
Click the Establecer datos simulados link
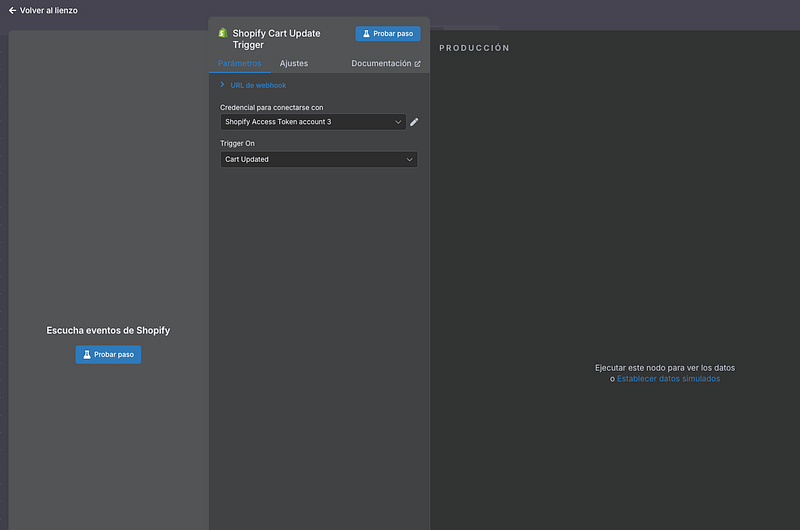point(668,379)
